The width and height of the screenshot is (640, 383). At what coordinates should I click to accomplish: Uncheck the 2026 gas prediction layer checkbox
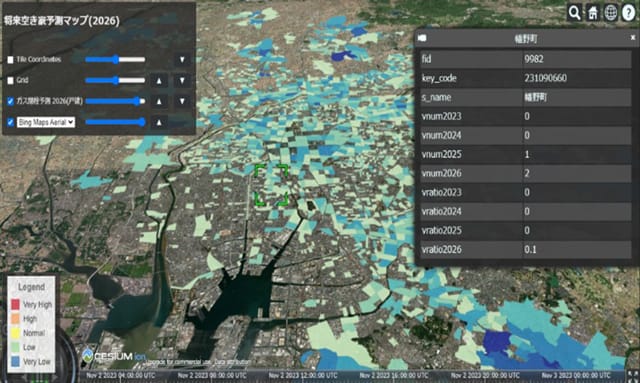coord(11,101)
